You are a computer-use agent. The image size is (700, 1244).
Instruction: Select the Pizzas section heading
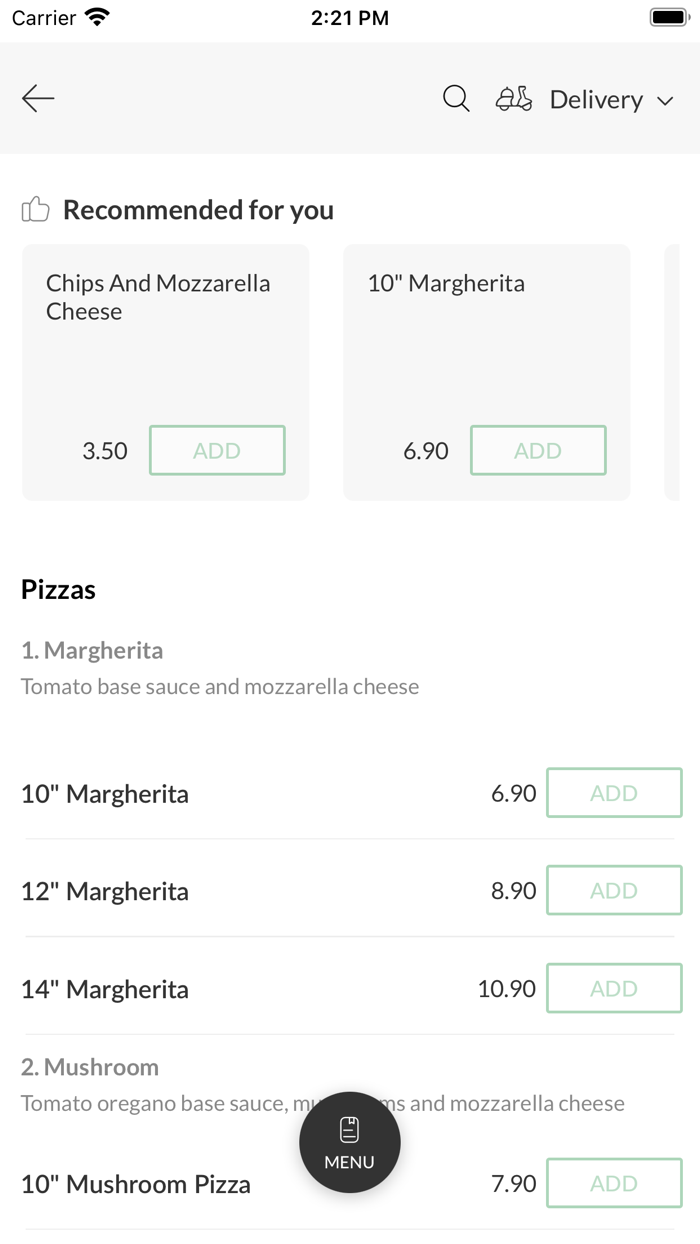[x=58, y=590]
